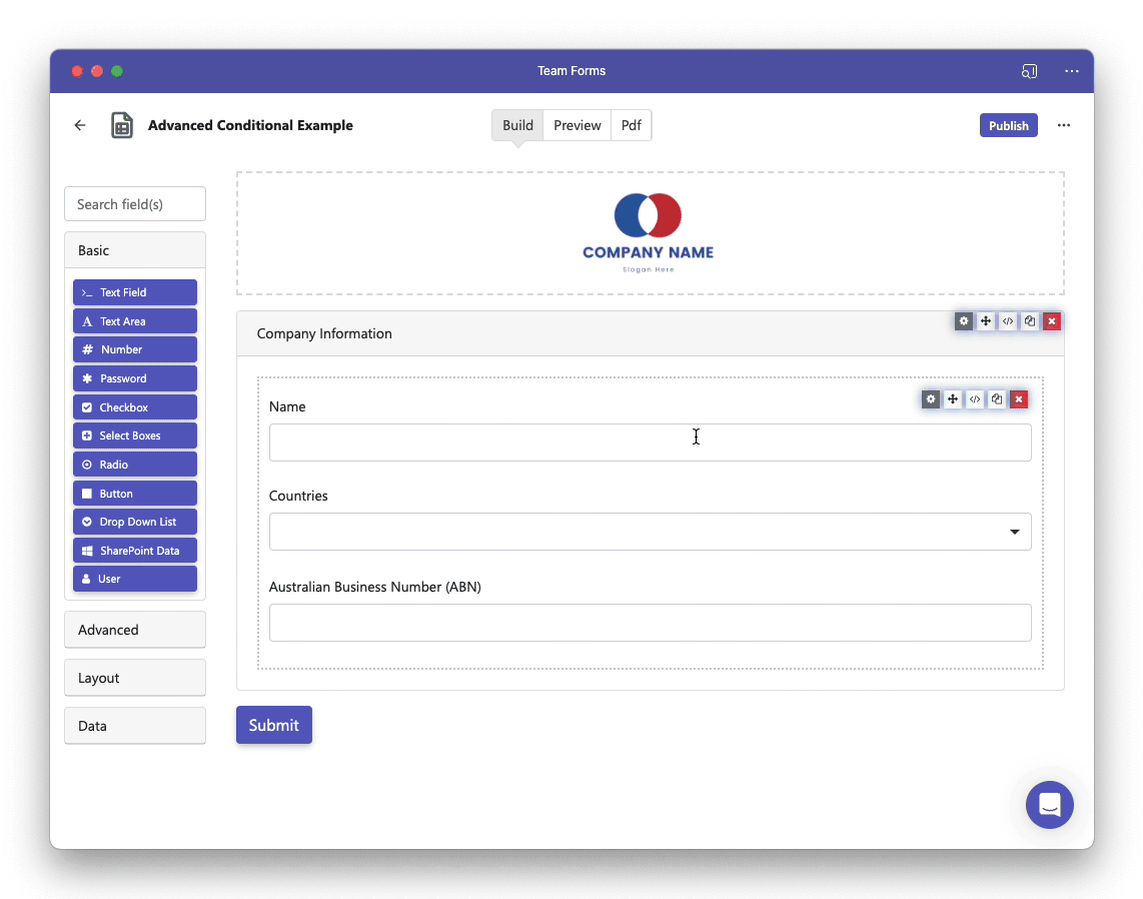The height and width of the screenshot is (899, 1143).
Task: Click the Search field(s) input
Action: (x=135, y=204)
